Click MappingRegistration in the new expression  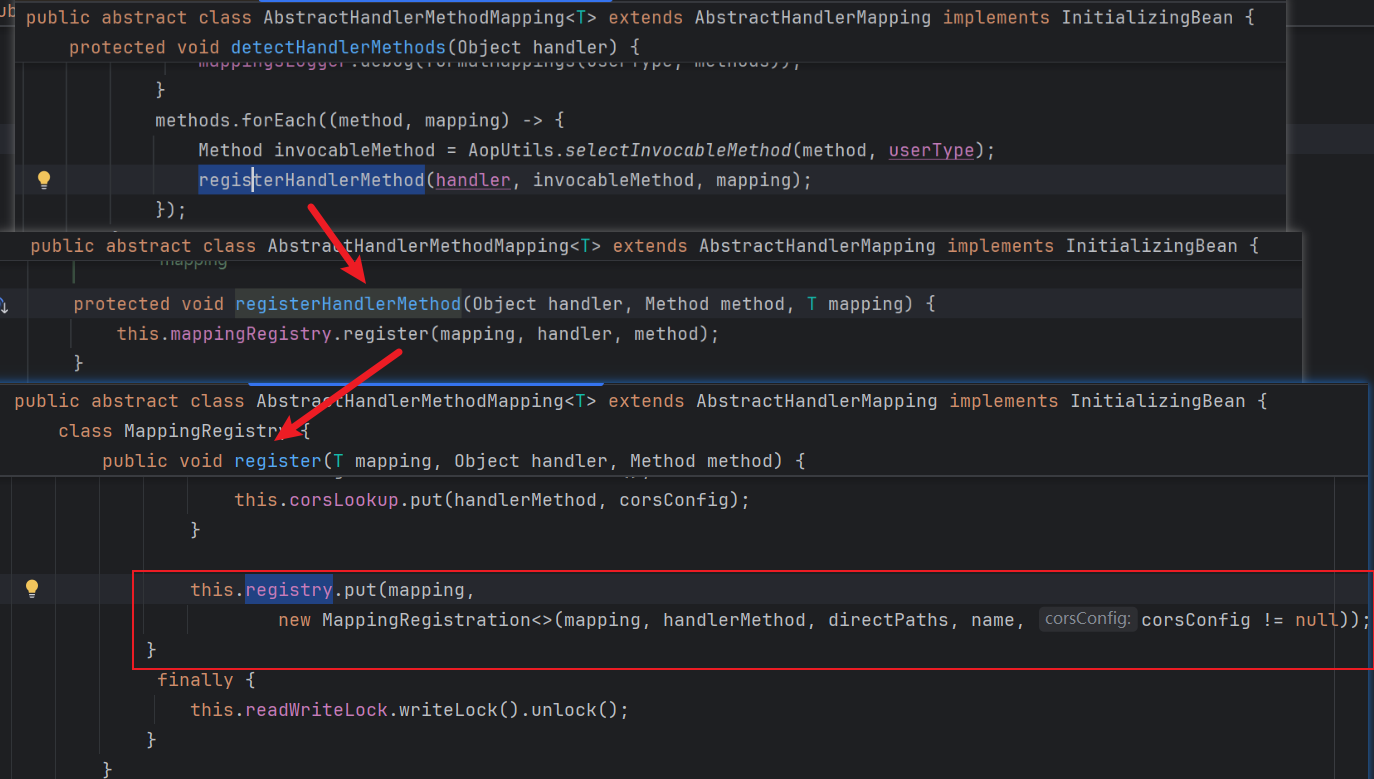[425, 619]
